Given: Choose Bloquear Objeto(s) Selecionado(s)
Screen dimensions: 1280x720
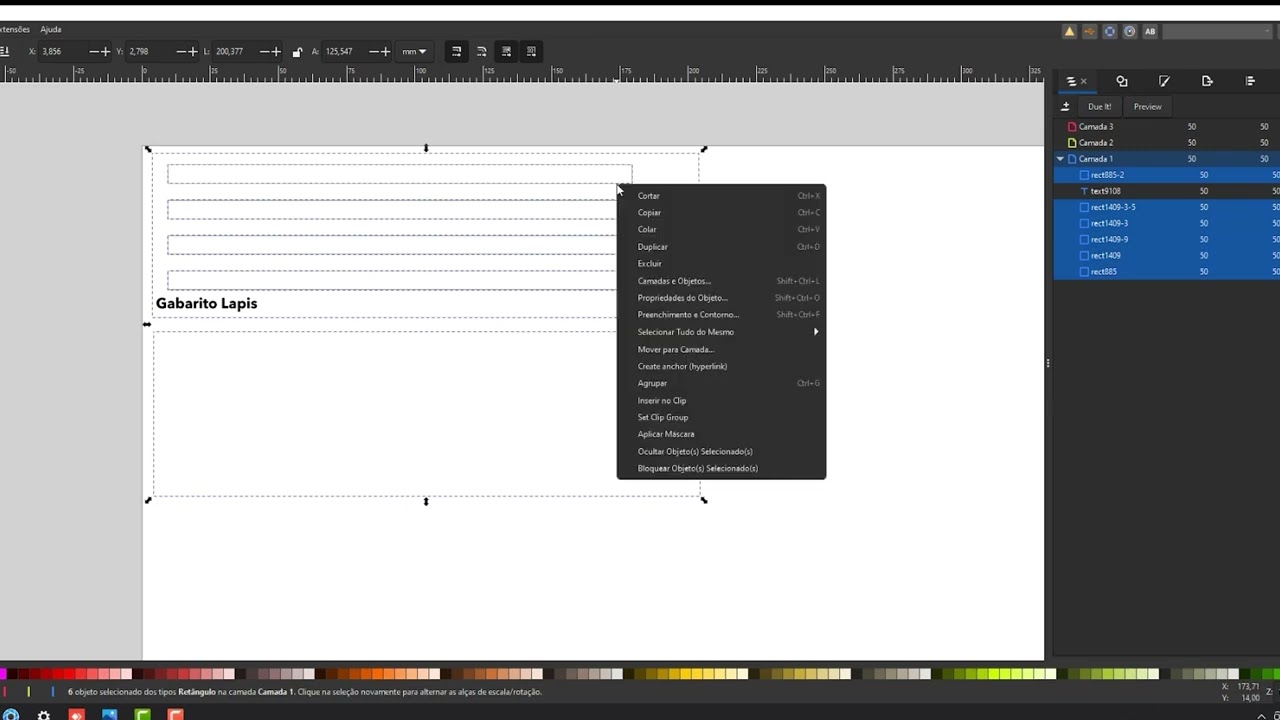Looking at the screenshot, I should click(721, 469).
